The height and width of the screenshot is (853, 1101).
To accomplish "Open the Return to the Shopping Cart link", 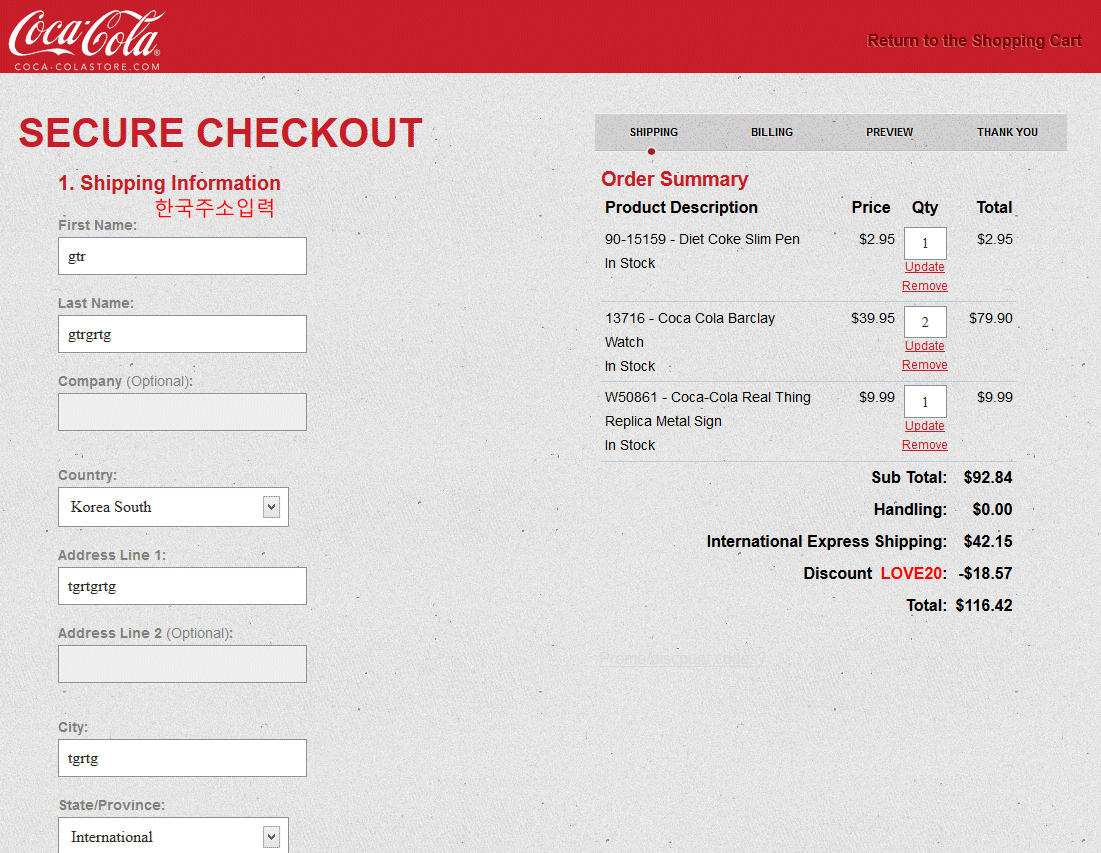I will (x=974, y=41).
